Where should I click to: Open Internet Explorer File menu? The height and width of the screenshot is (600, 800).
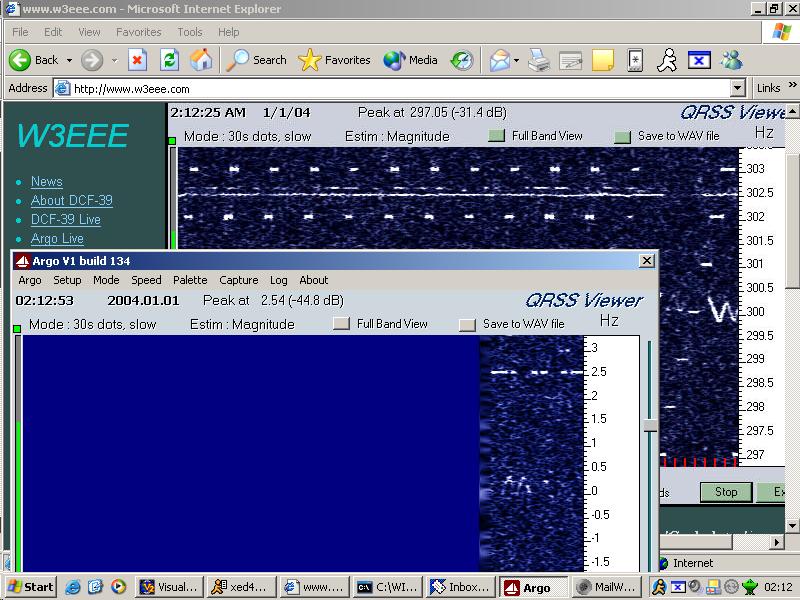(x=20, y=32)
